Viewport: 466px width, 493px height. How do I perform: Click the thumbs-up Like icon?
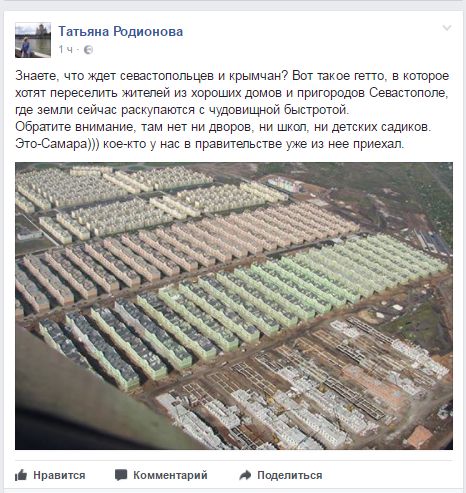[21, 475]
